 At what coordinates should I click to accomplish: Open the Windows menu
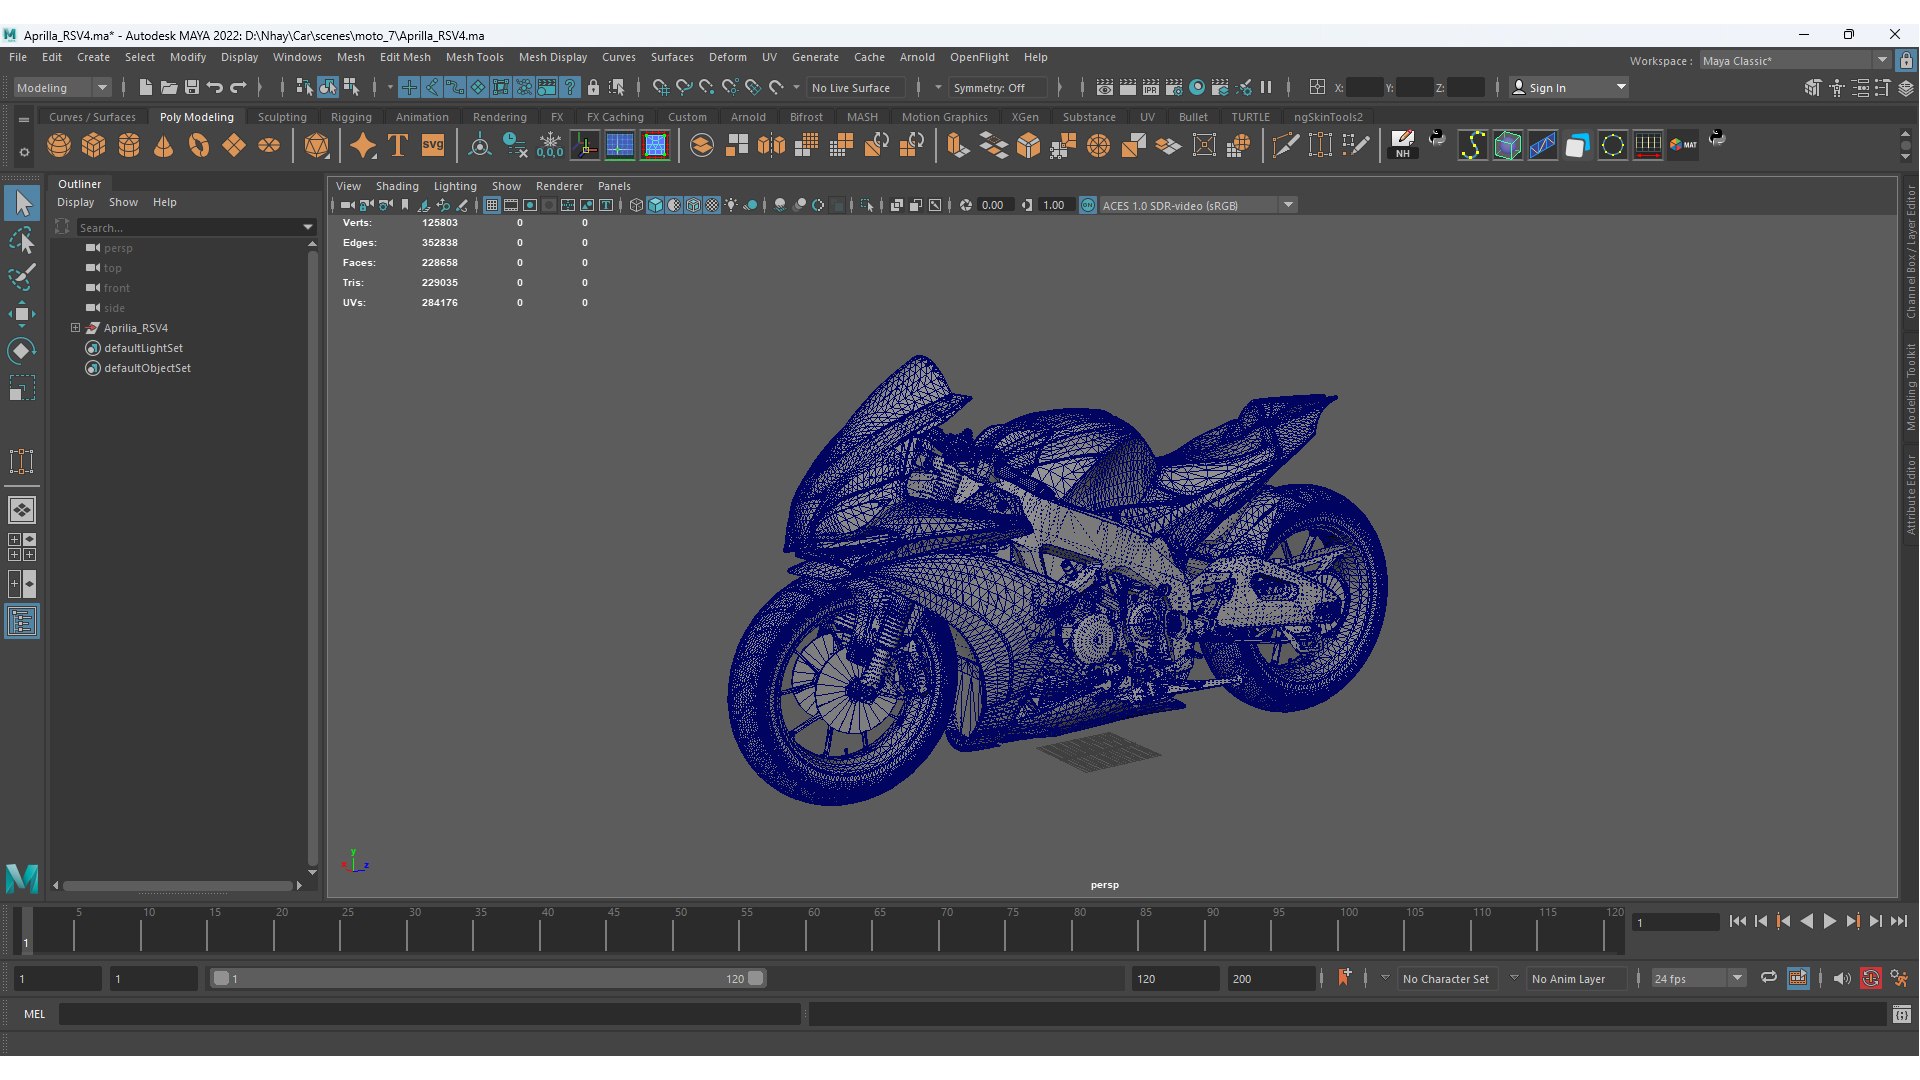[297, 57]
